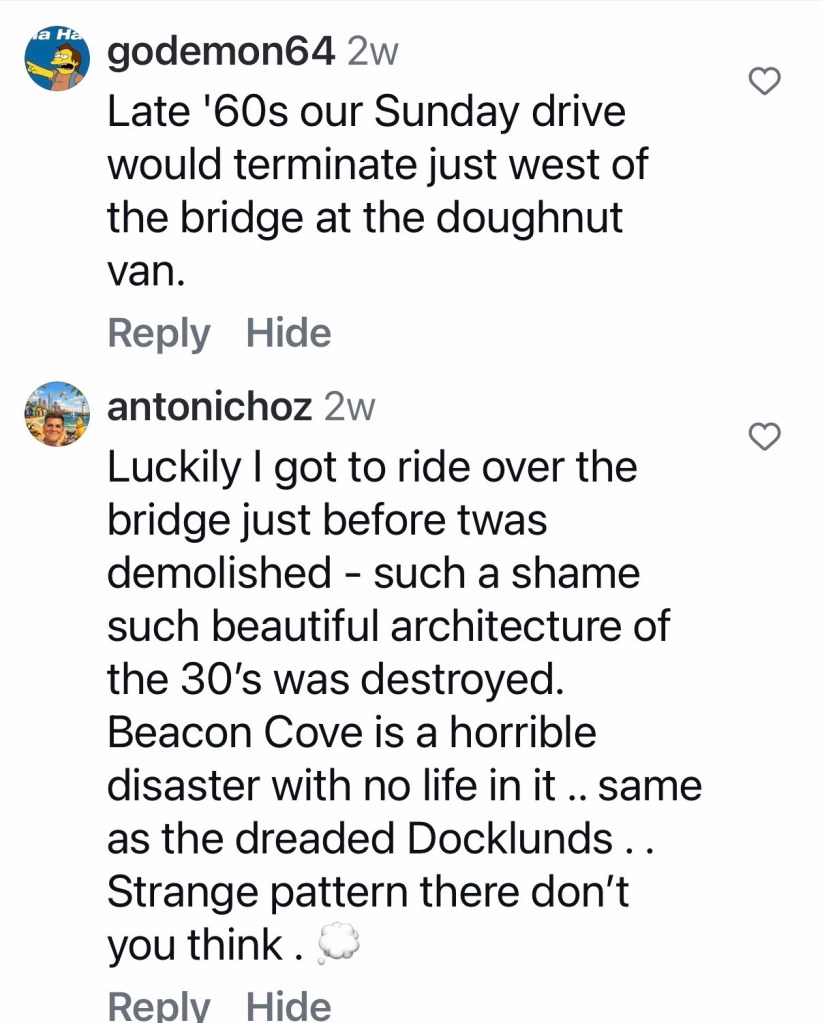
Task: Click the 2w timestamp beside godemon64
Action: [371, 53]
